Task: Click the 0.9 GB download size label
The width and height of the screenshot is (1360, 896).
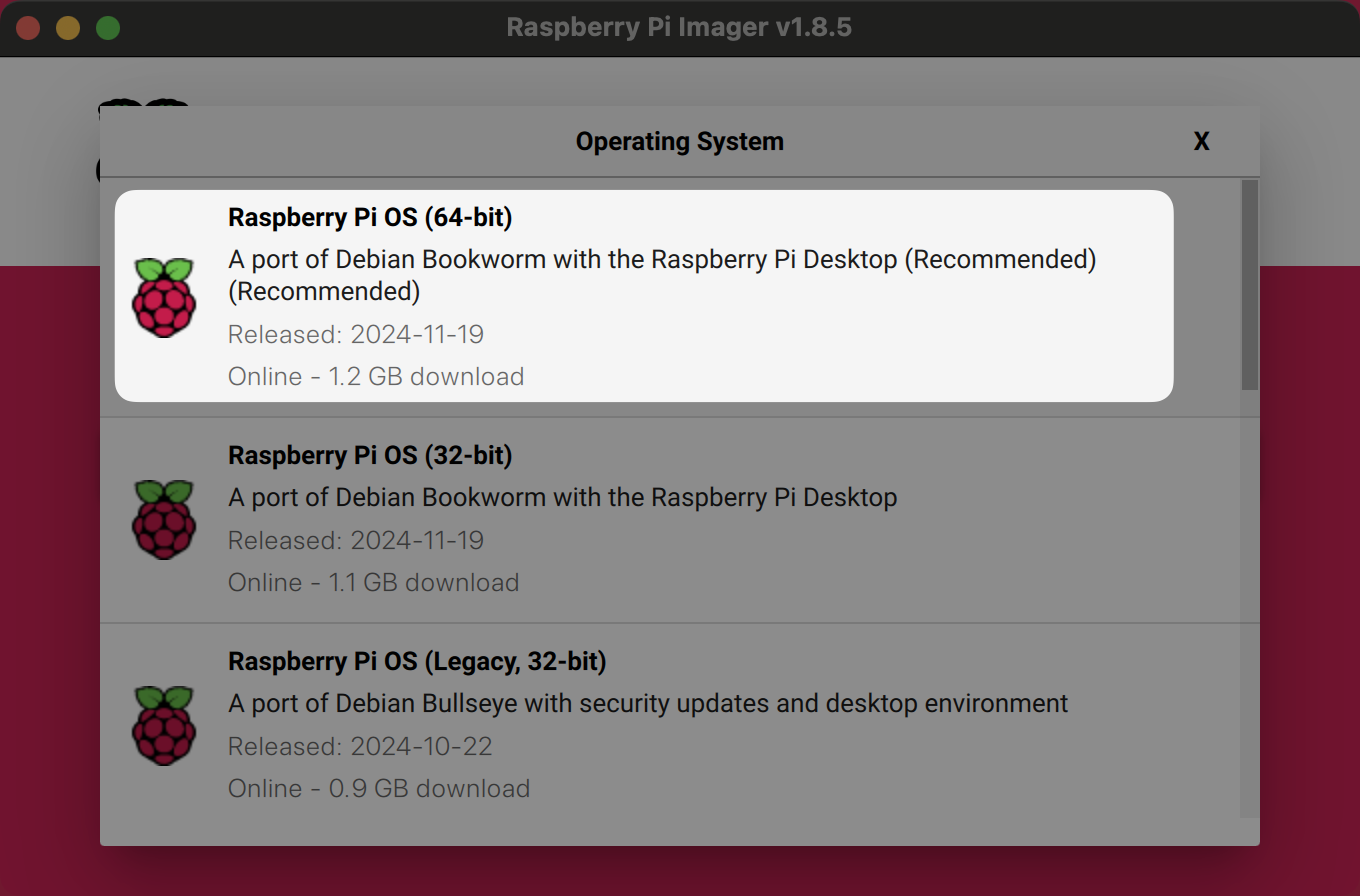Action: pyautogui.click(x=379, y=788)
